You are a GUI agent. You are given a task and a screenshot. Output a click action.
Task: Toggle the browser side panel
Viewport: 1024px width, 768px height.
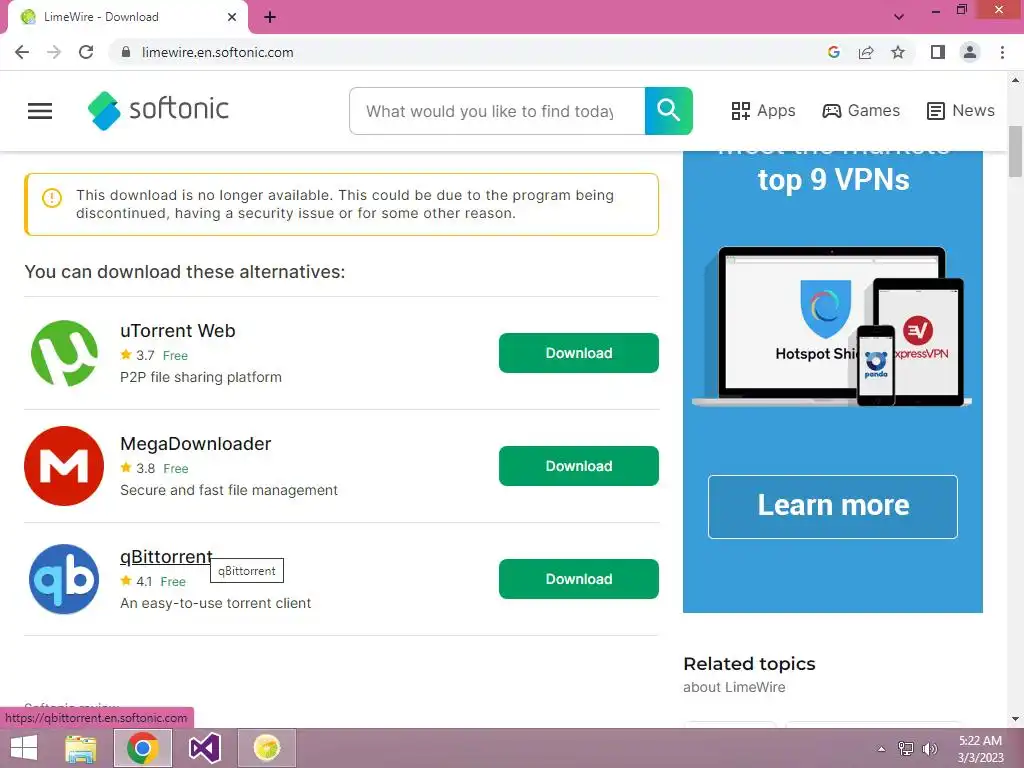coord(938,52)
